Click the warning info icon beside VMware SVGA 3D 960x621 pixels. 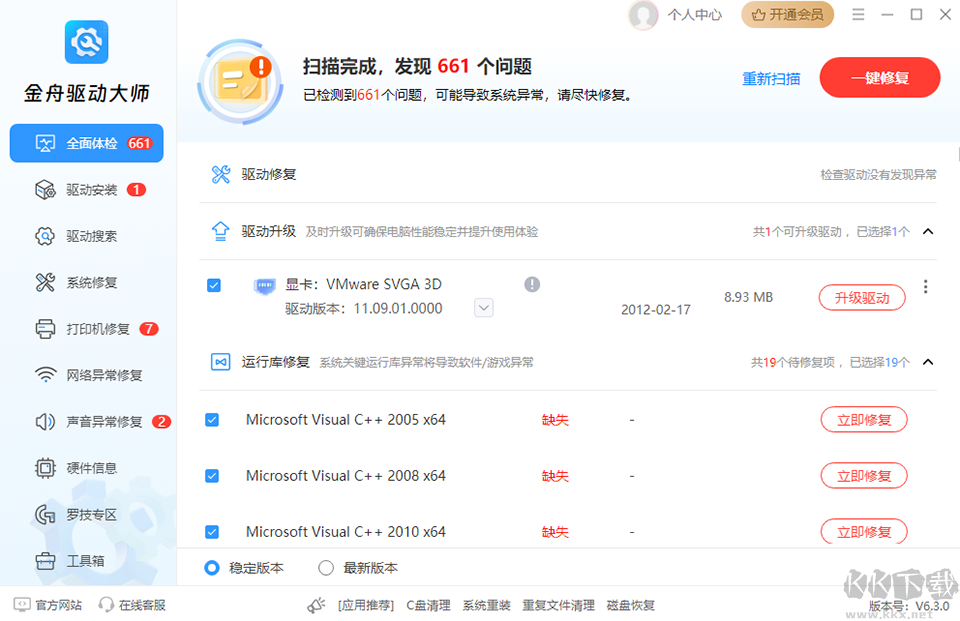[x=532, y=284]
